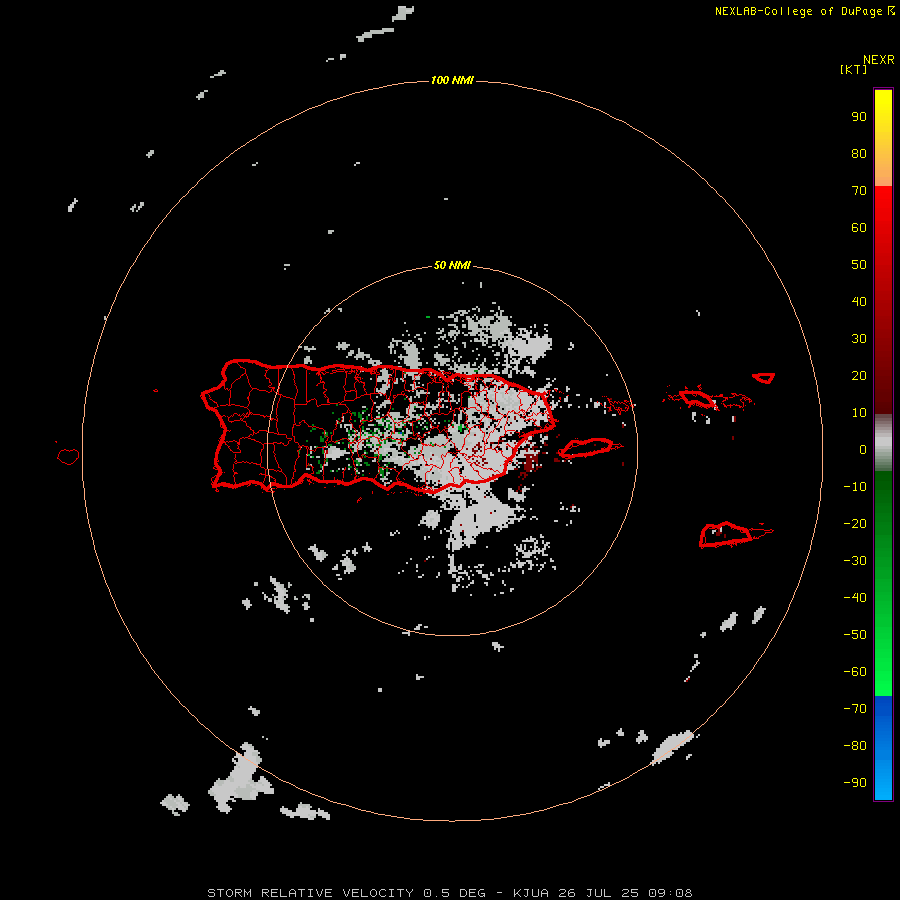
Task: Click the NEXLAB-College of DuPage credit text
Action: (804, 11)
